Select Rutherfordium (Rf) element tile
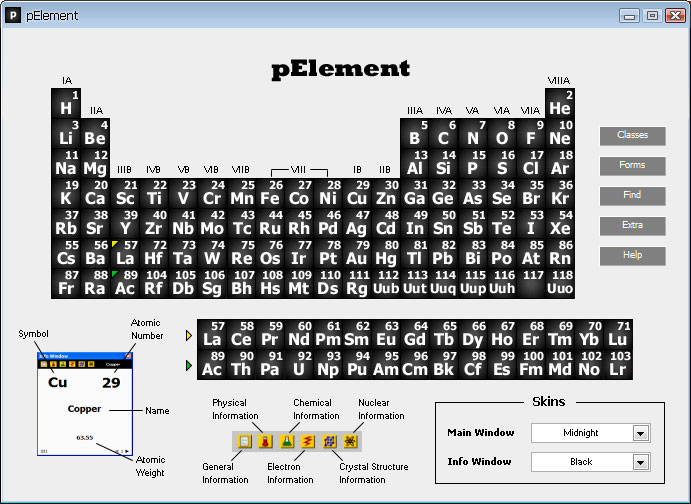Image resolution: width=691 pixels, height=504 pixels. pyautogui.click(x=153, y=283)
